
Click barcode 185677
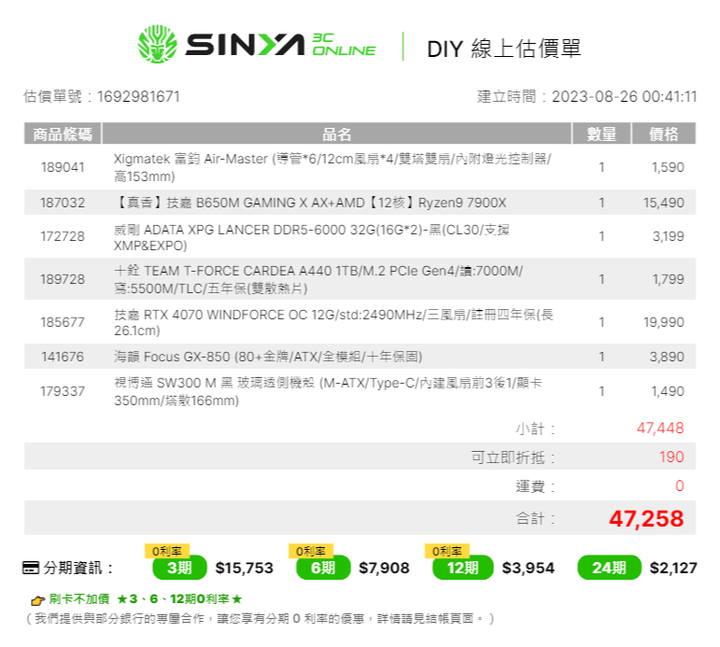62,322
